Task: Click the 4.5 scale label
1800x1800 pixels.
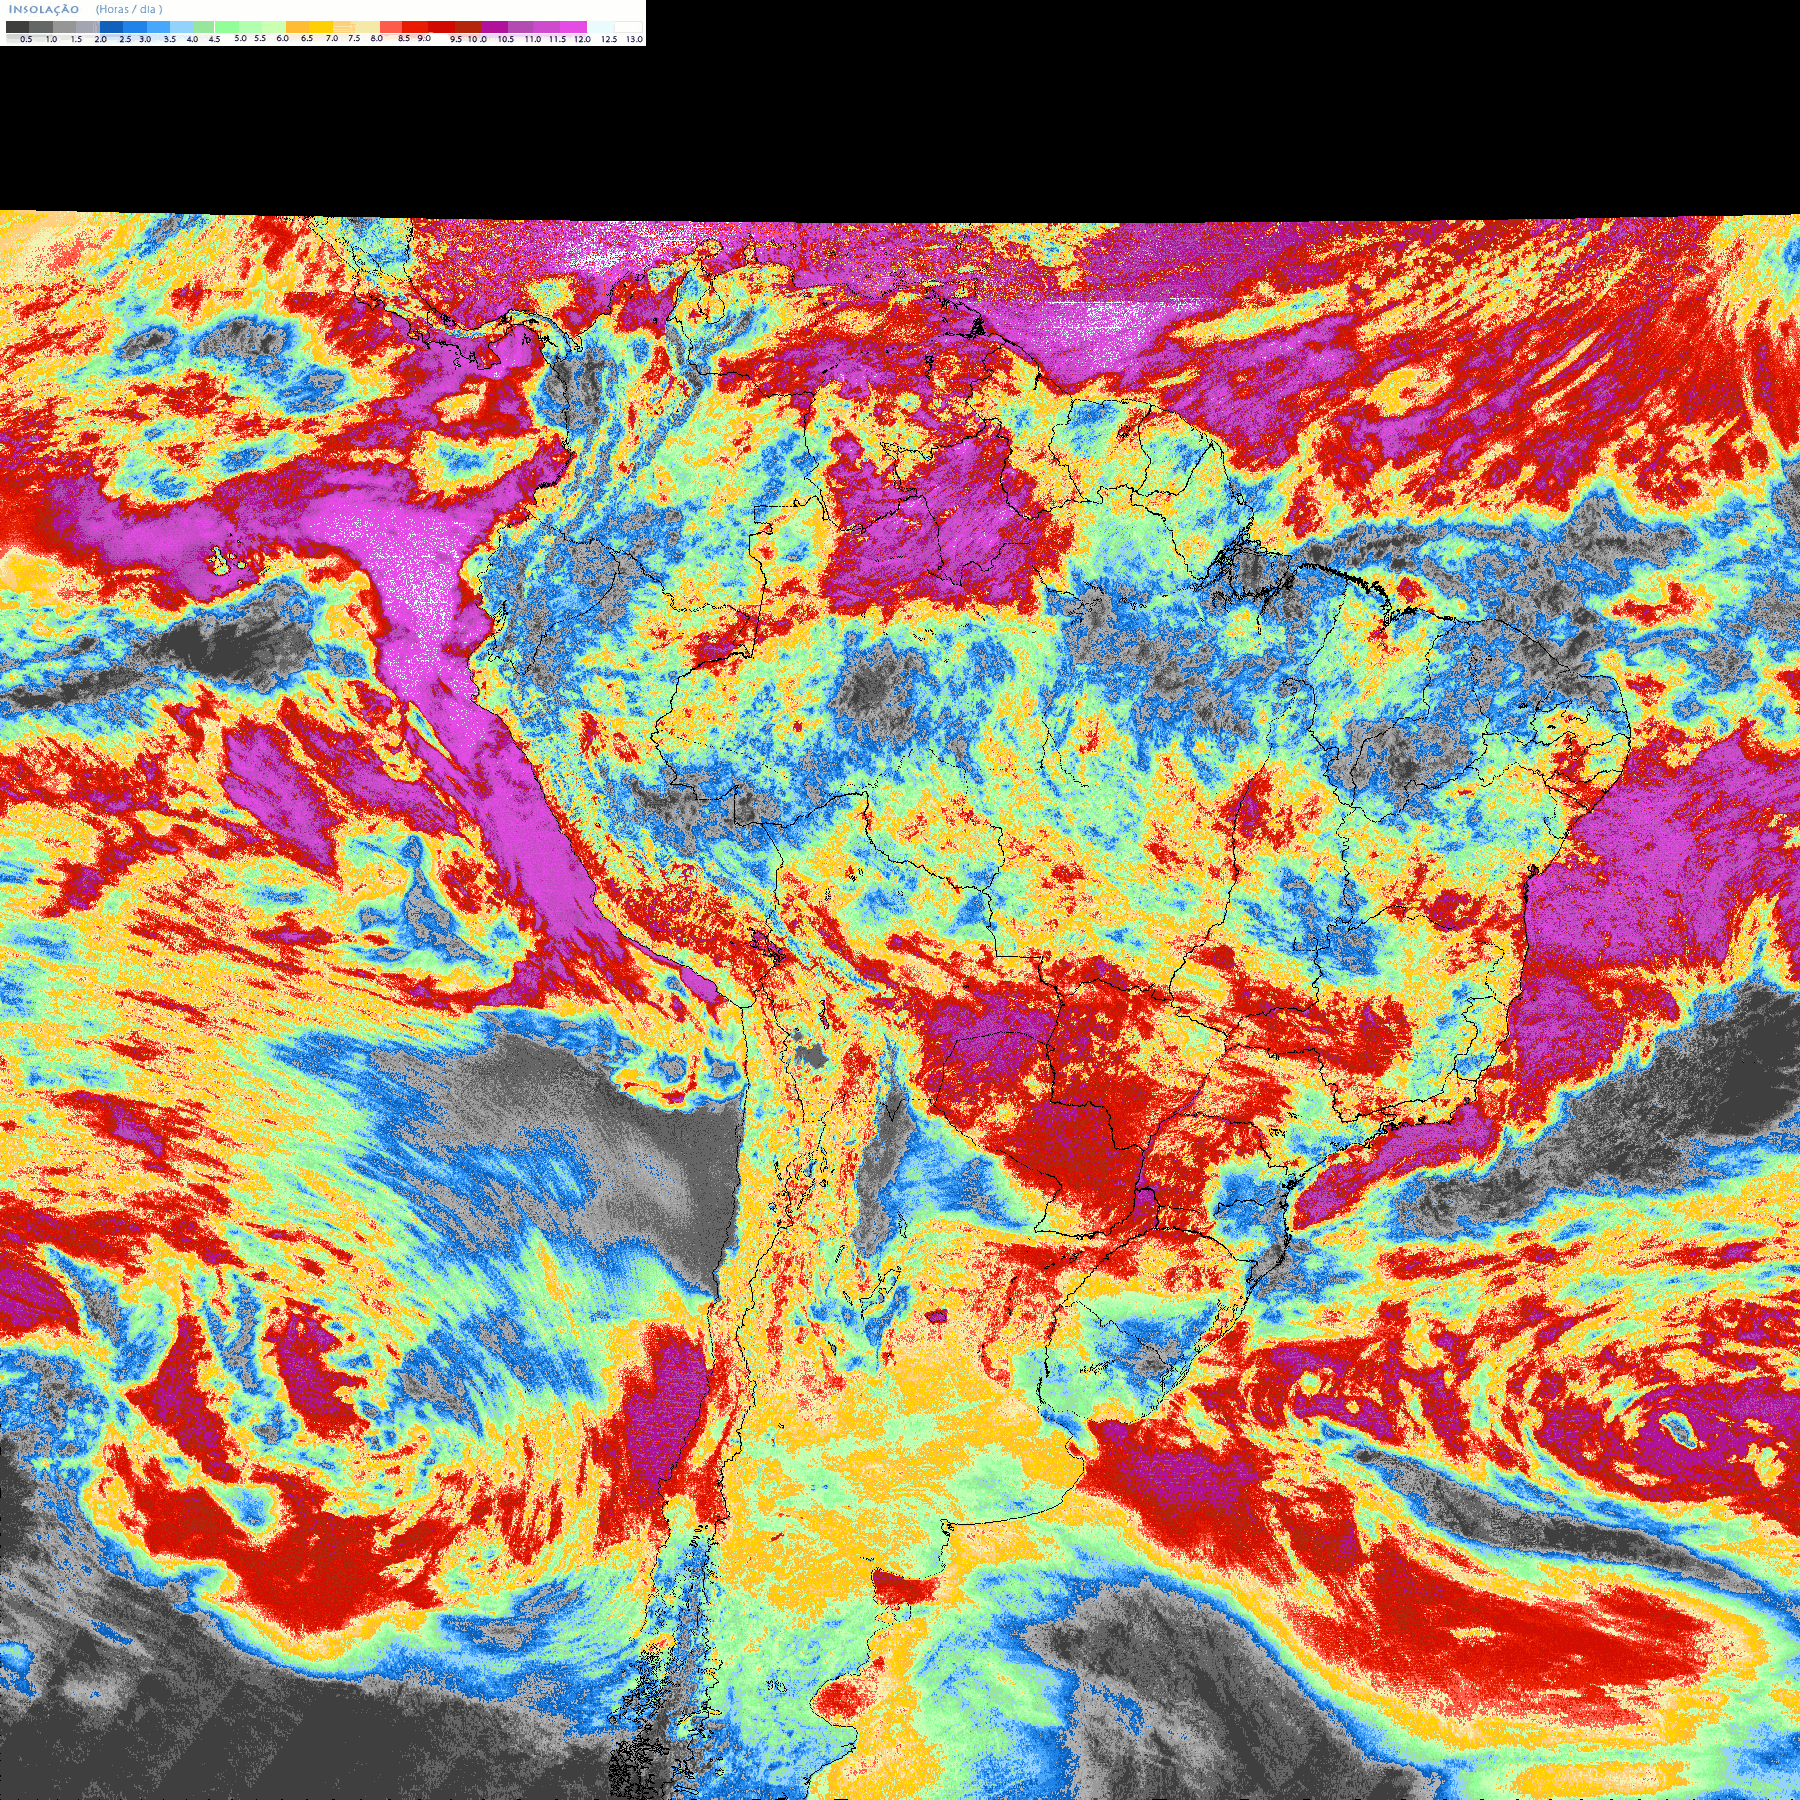Action: (x=214, y=39)
